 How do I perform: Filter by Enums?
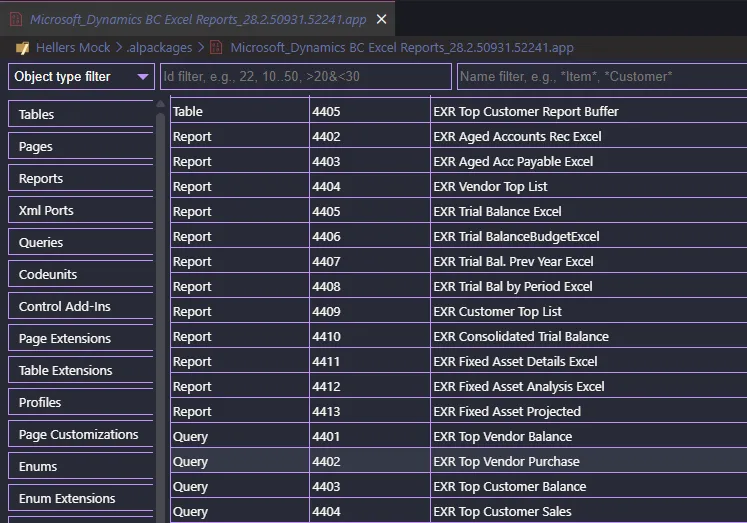pyautogui.click(x=81, y=466)
